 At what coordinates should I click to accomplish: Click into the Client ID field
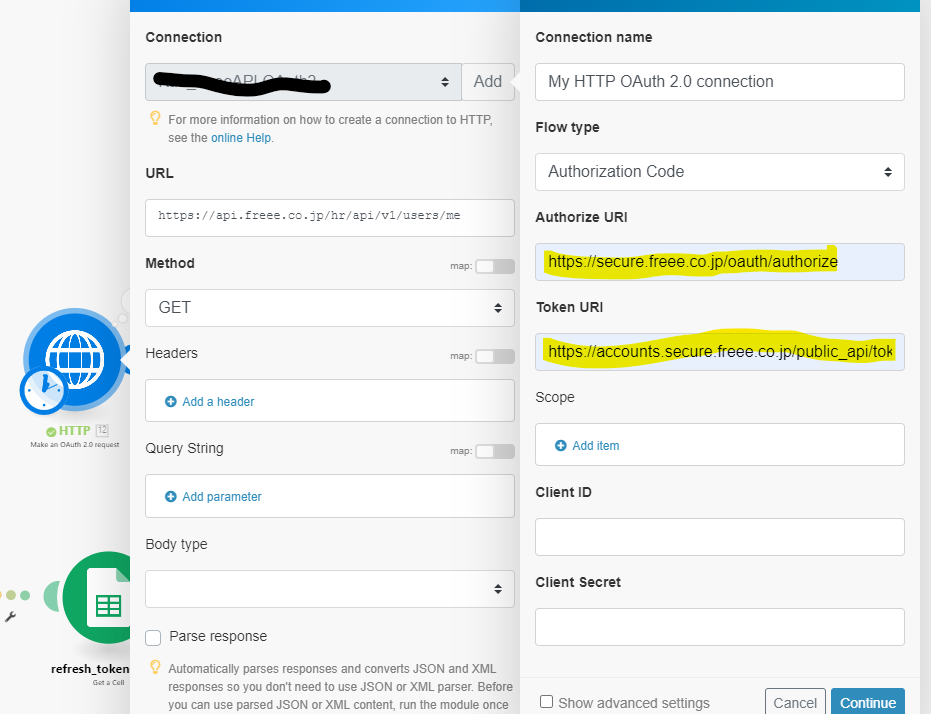[x=719, y=537]
